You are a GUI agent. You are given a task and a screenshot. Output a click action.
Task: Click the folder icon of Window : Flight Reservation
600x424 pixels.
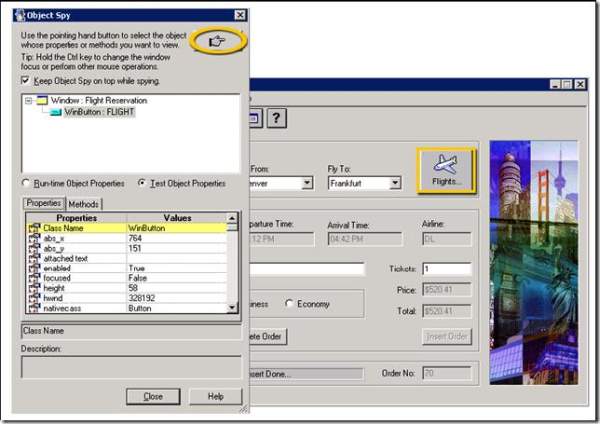[41, 101]
